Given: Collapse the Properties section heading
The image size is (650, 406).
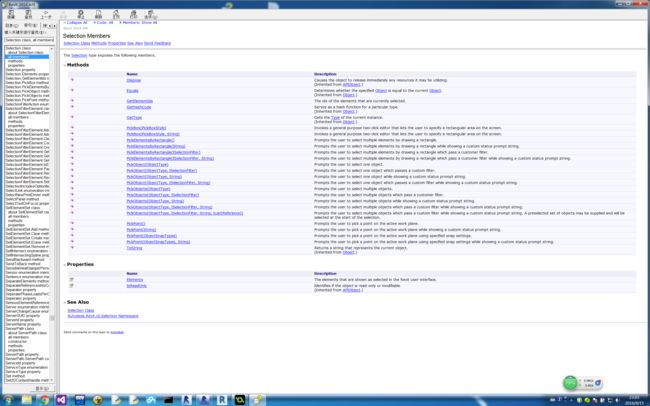Looking at the screenshot, I should tap(80, 264).
